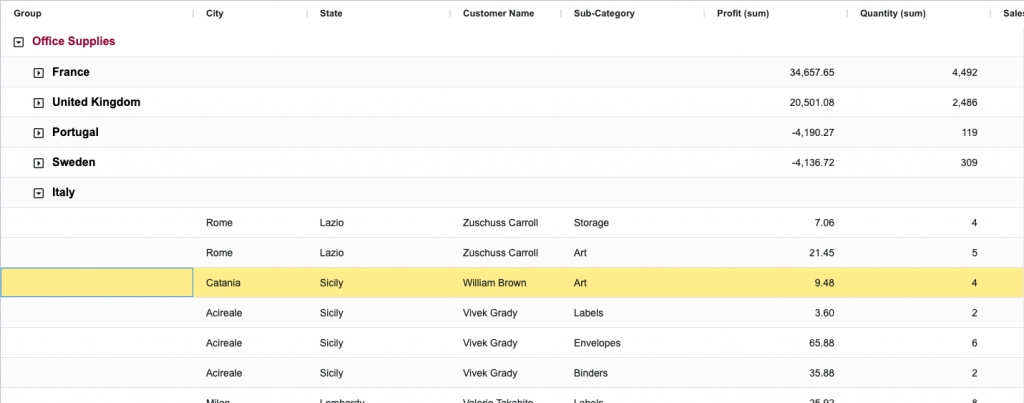Click Portugal's profit value -4,190.27
1024x403 pixels.
[x=812, y=133]
